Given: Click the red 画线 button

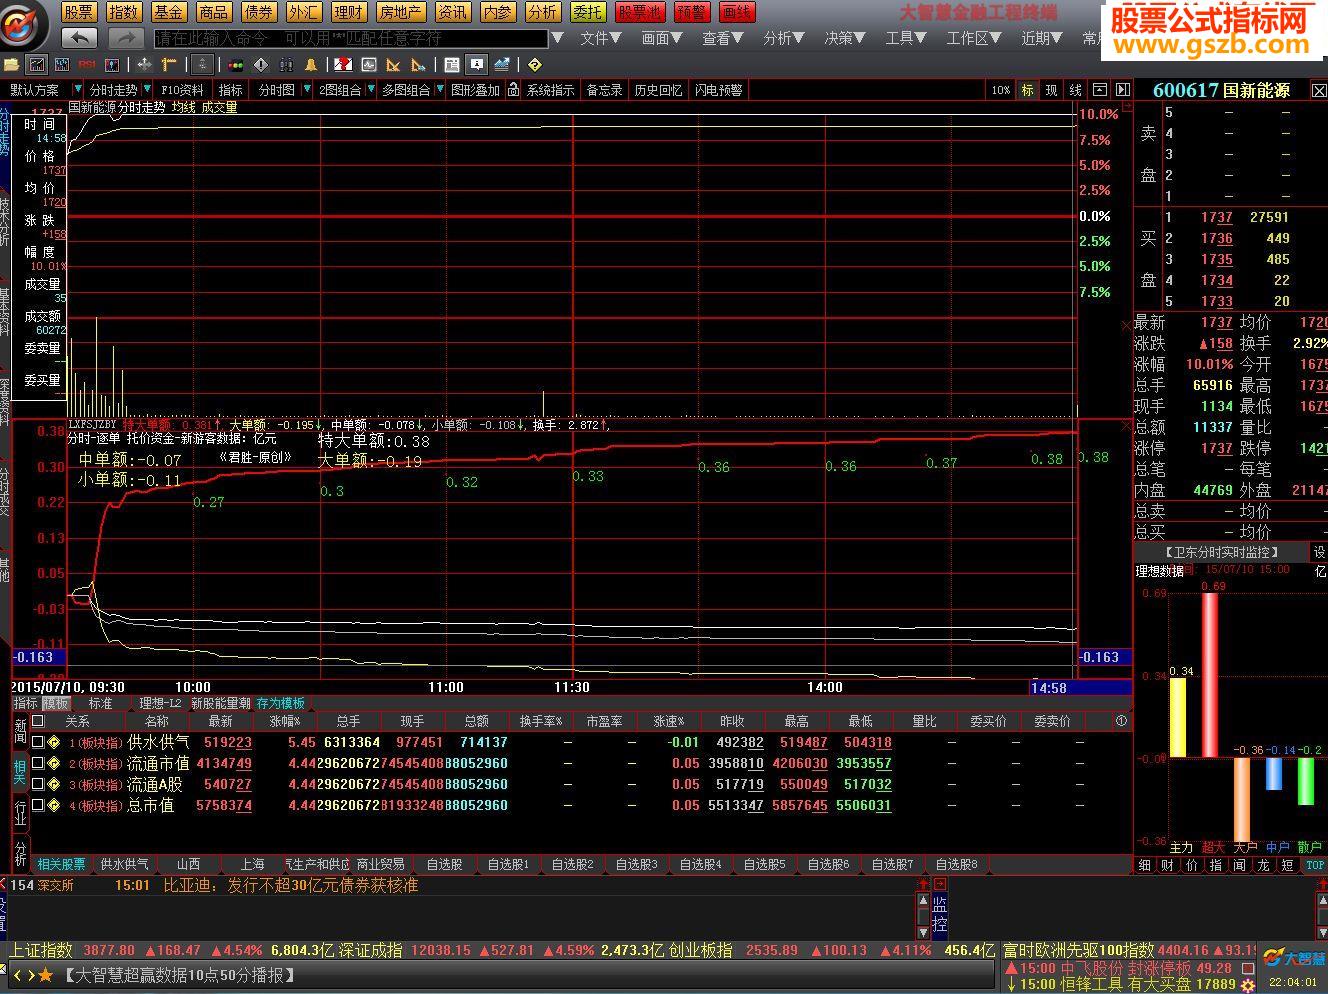Looking at the screenshot, I should coord(736,12).
